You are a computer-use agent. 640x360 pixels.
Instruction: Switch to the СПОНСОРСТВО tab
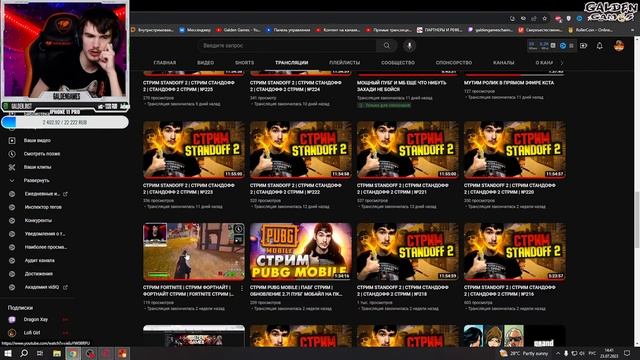[454, 63]
